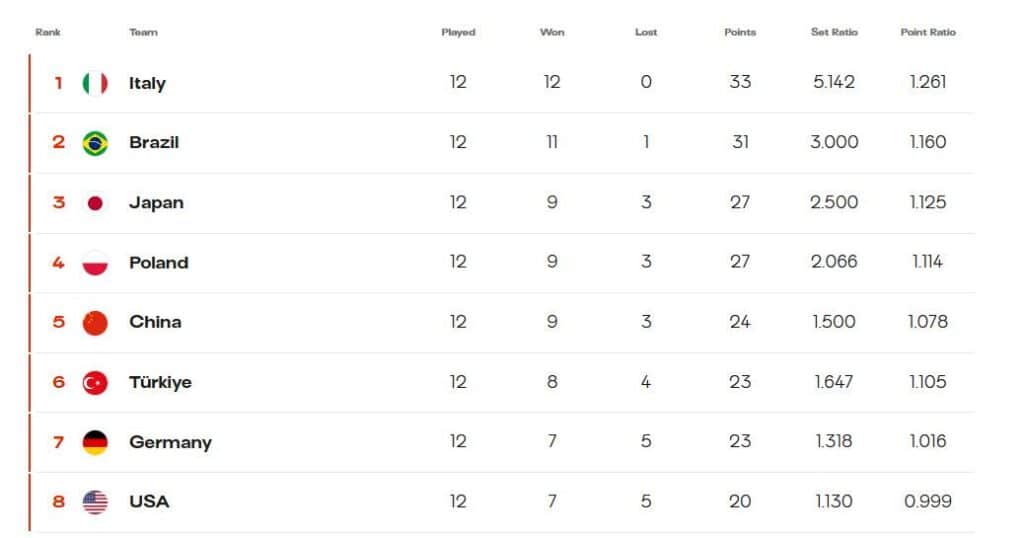Click the Brazil flag icon
Image resolution: width=1024 pixels, height=538 pixels.
click(95, 143)
